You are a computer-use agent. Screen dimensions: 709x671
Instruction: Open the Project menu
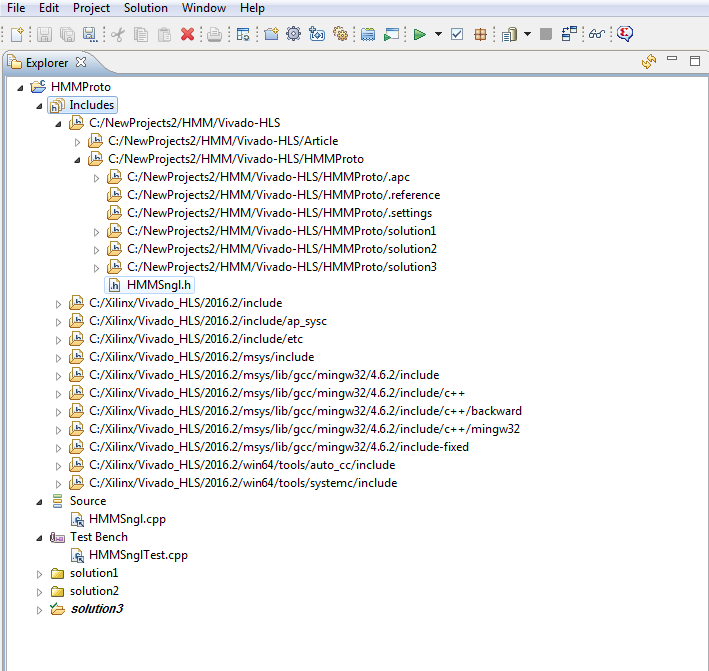pyautogui.click(x=91, y=8)
